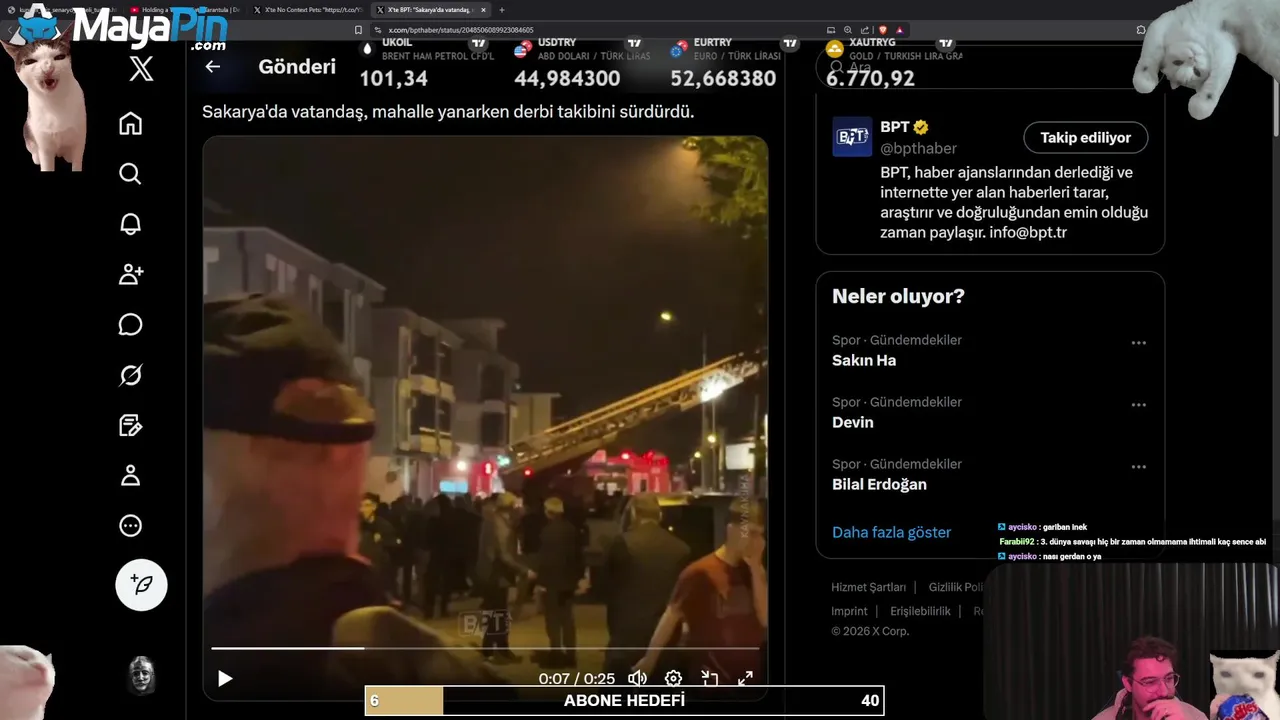Open chat messages from the sidebar
1280x720 pixels.
coord(130,325)
